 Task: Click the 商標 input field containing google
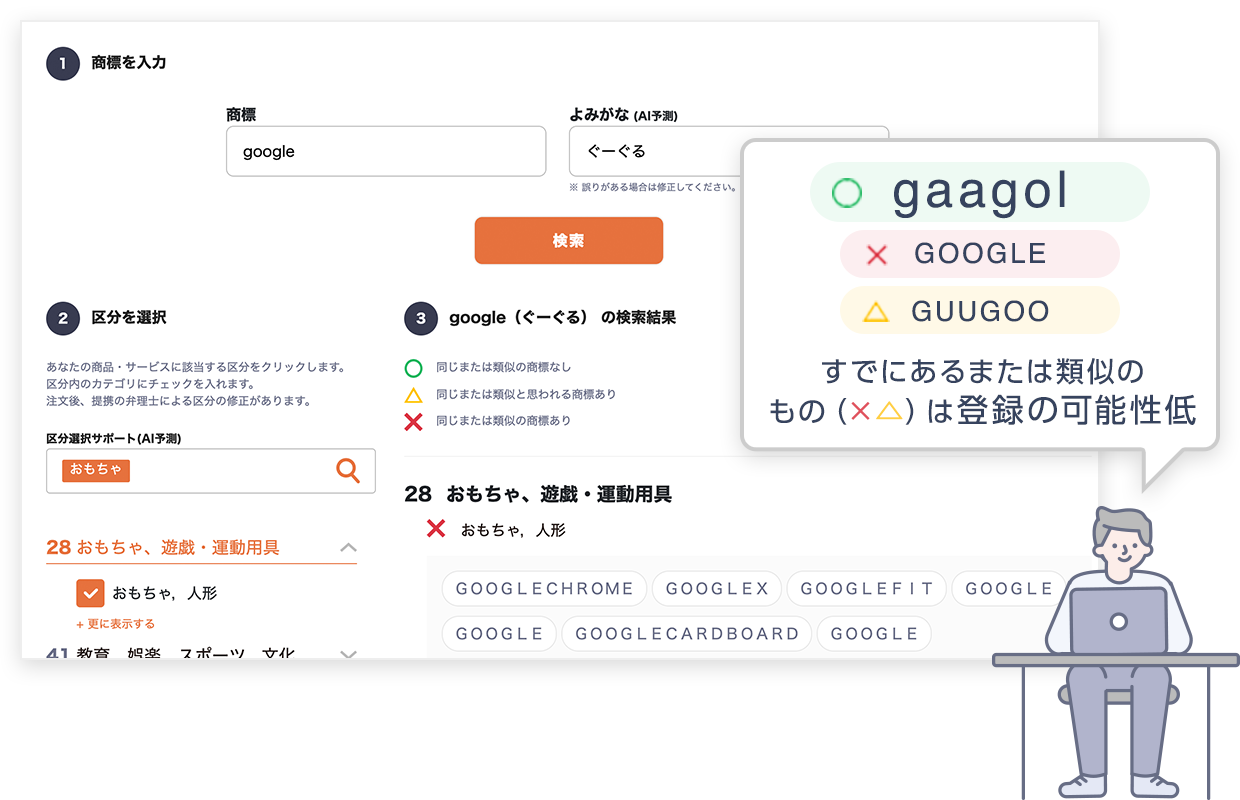click(x=385, y=152)
